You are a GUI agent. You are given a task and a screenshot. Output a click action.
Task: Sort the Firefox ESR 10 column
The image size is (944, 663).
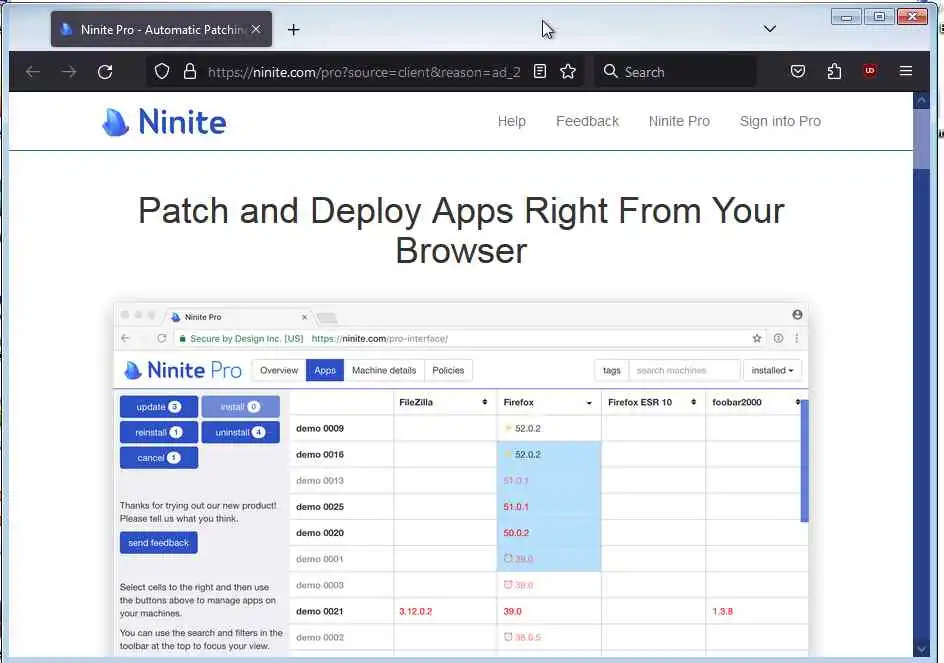click(x=694, y=402)
